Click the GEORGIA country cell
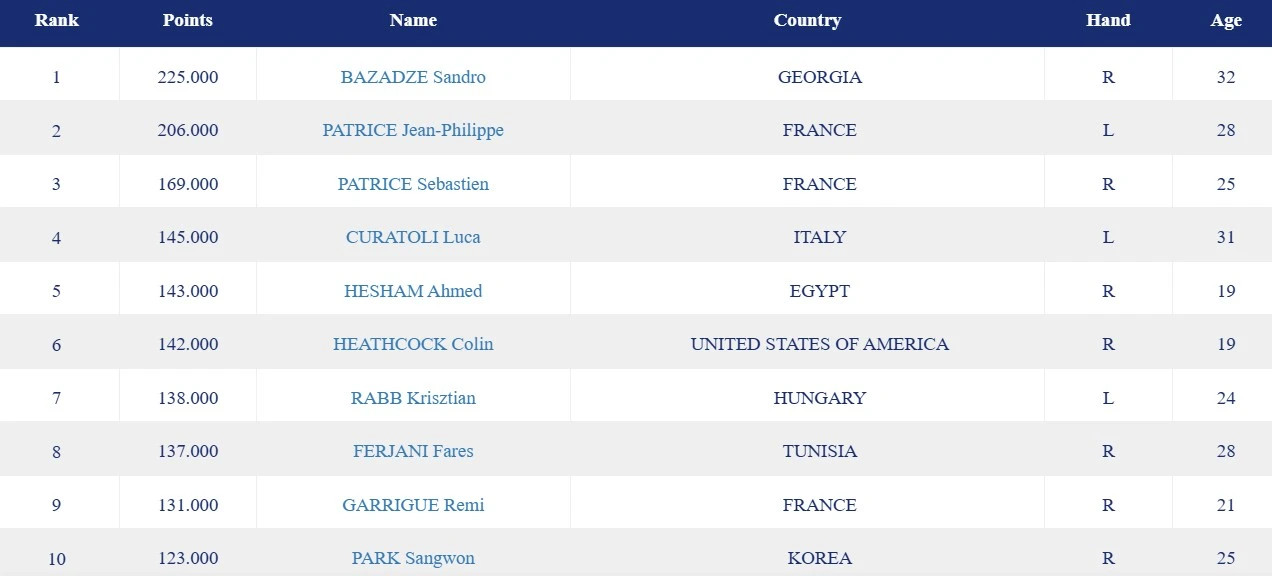This screenshot has width=1272, height=576. pos(819,77)
